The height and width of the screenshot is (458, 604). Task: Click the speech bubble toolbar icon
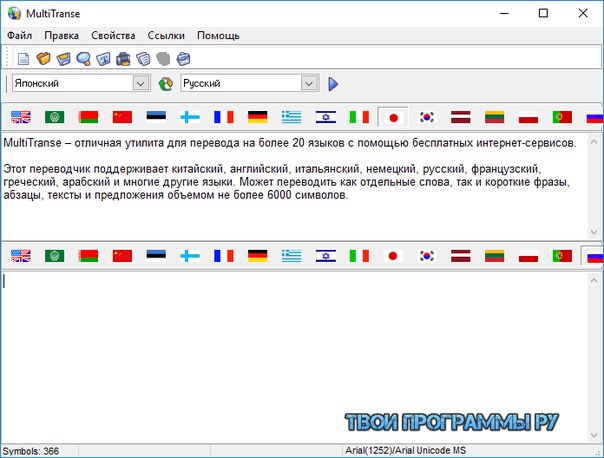point(84,59)
